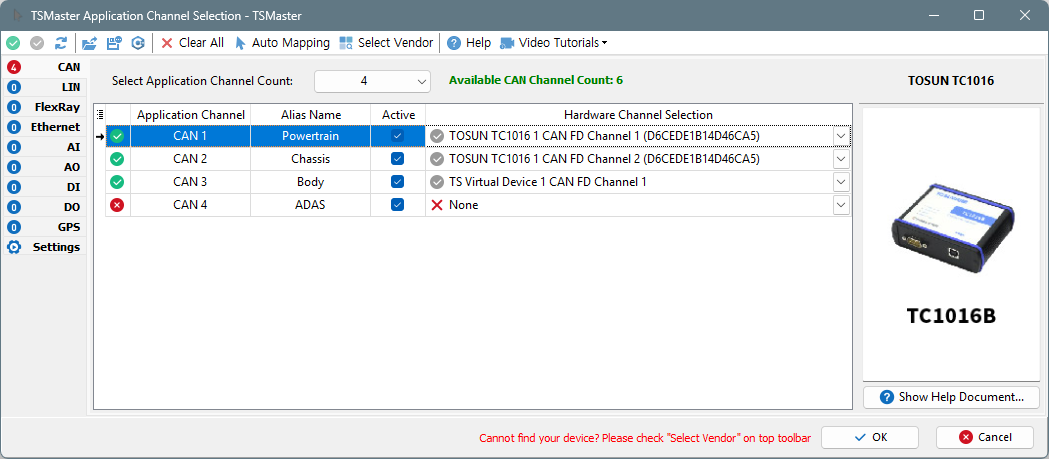This screenshot has width=1049, height=459.
Task: Switch to the CAN tab
Action: pyautogui.click(x=44, y=67)
